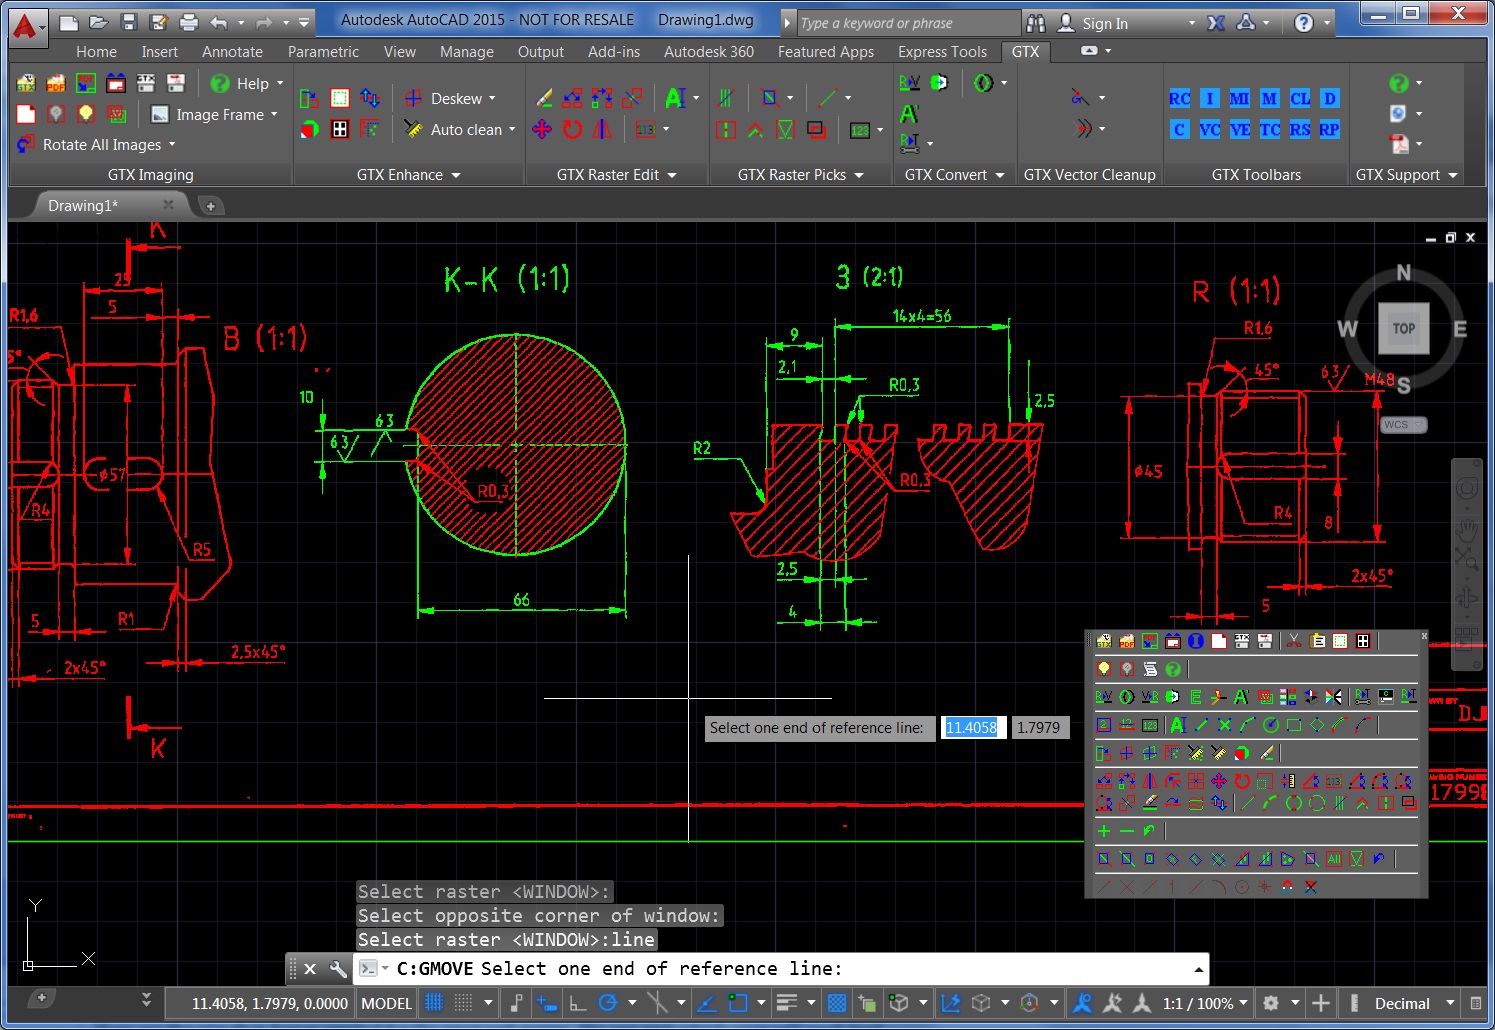Toggle ortho mode in status bar

coord(578,1003)
